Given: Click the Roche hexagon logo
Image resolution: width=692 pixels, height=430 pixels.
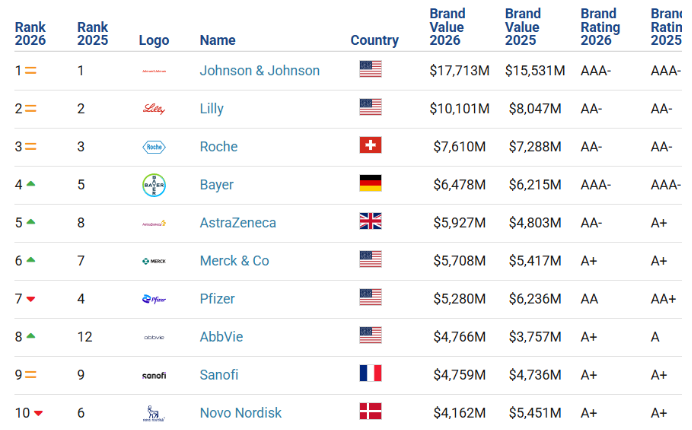Looking at the screenshot, I should click(154, 147).
